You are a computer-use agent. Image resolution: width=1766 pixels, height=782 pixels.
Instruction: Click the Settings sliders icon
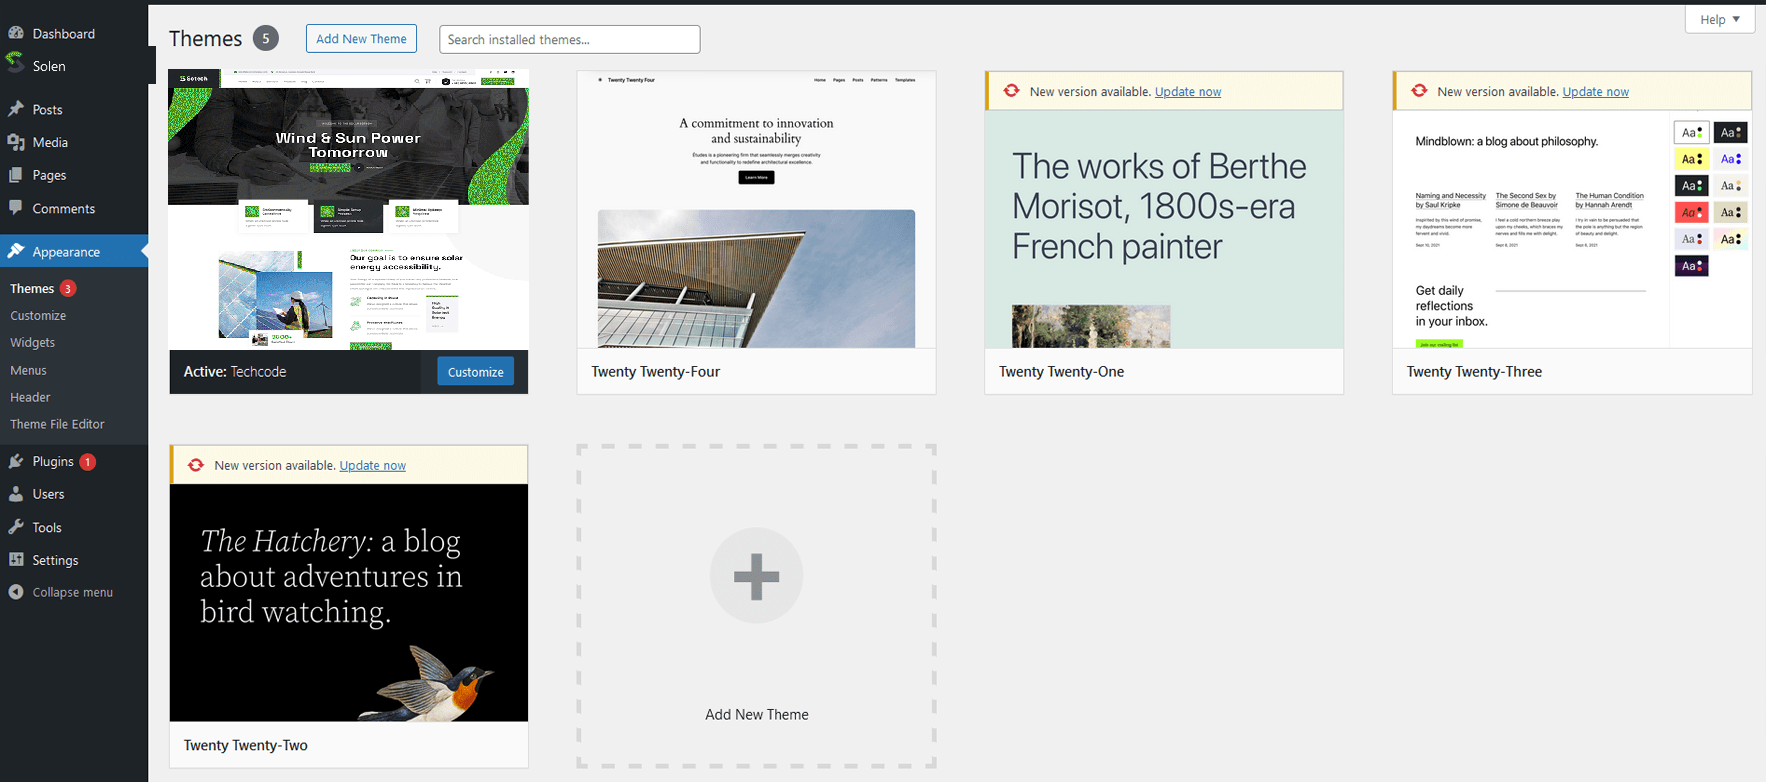tap(16, 560)
